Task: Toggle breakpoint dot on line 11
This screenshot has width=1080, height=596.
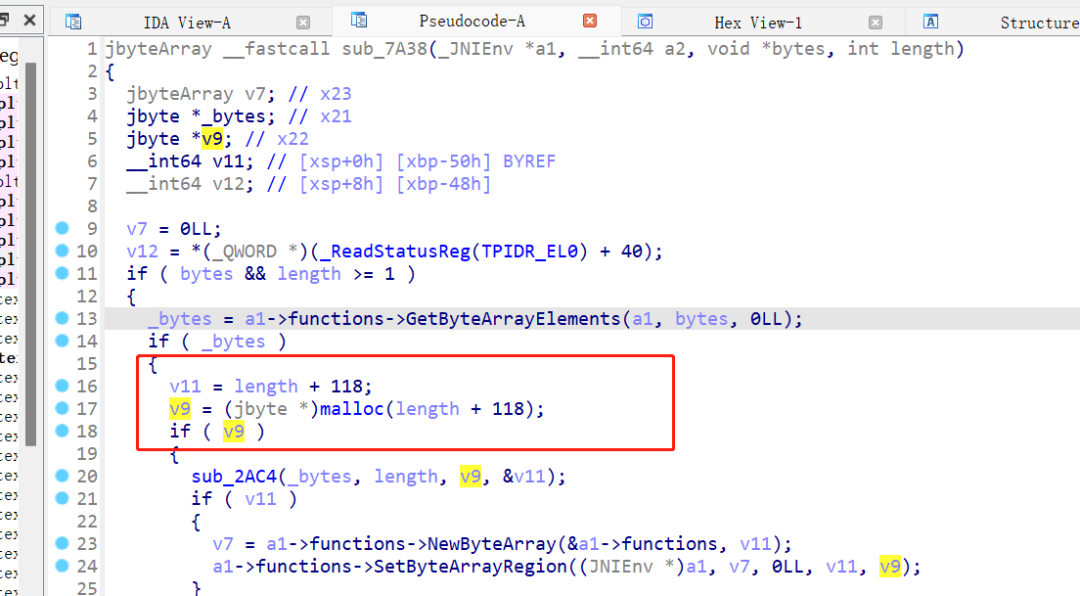Action: [62, 273]
